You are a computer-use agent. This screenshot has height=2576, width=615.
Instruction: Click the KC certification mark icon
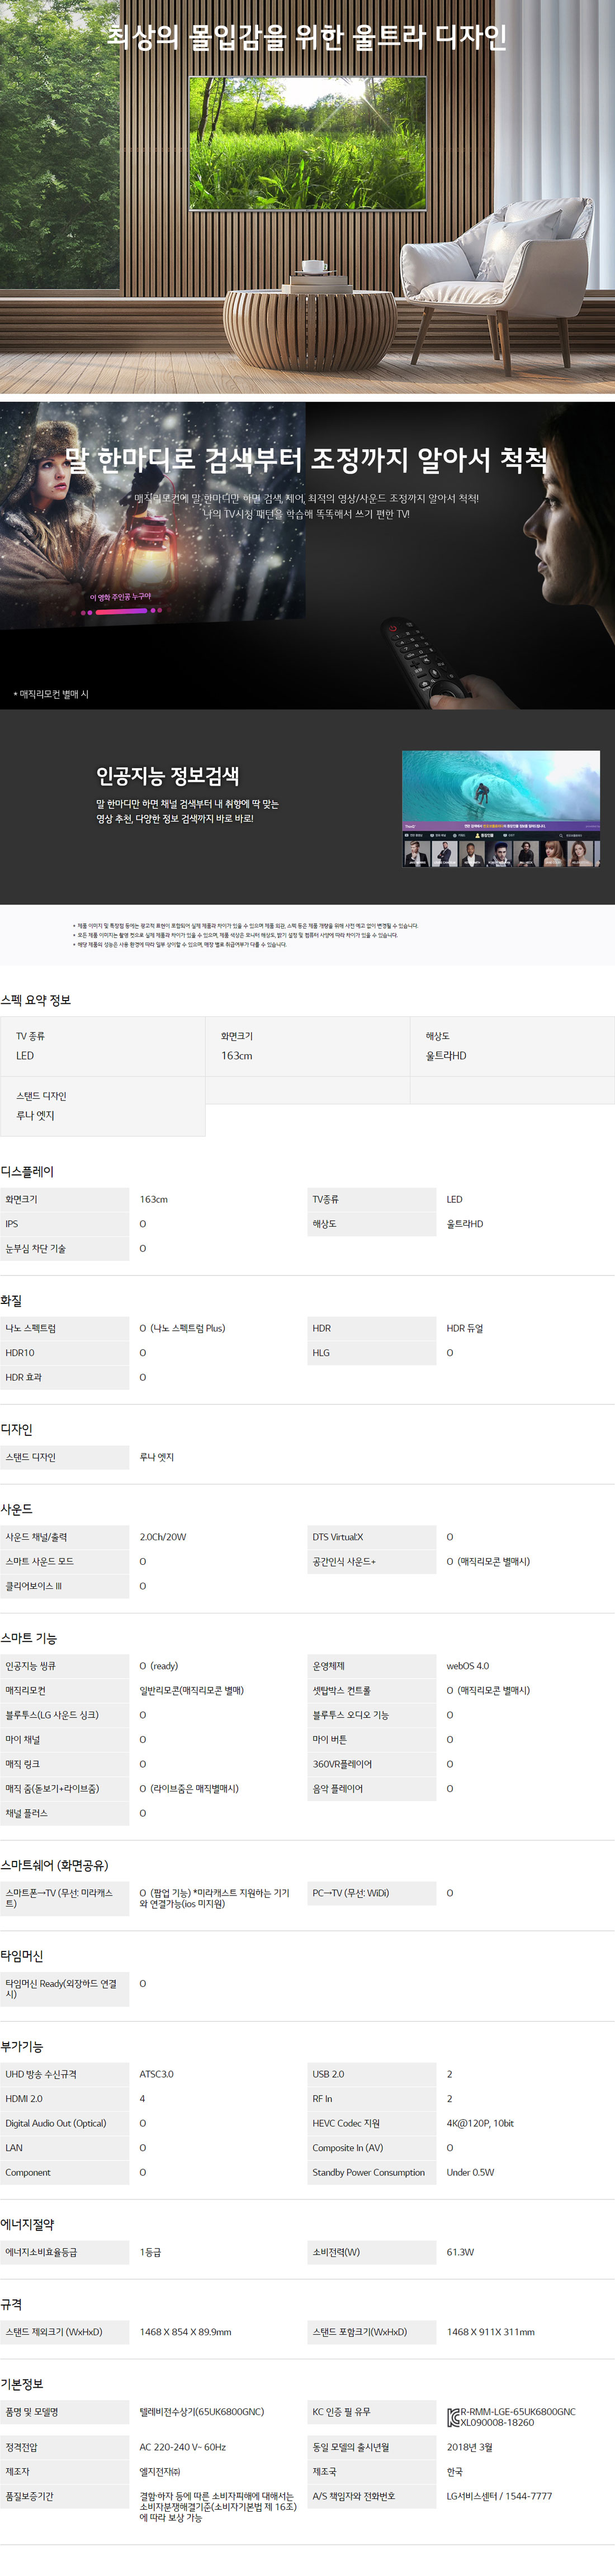coord(453,2417)
